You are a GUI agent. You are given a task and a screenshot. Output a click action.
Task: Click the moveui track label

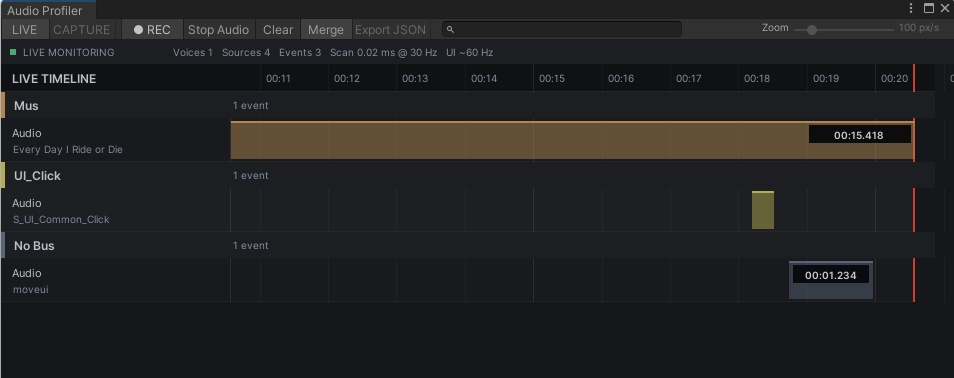(30, 290)
